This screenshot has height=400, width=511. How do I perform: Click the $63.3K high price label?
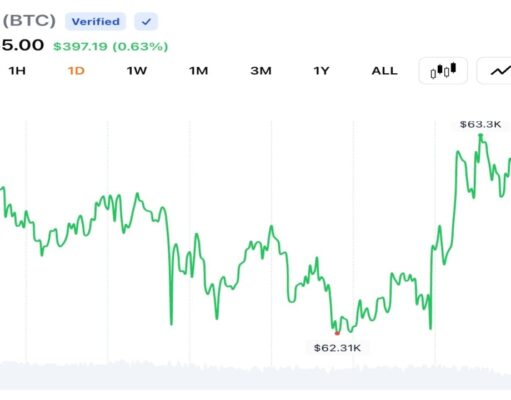[480, 124]
